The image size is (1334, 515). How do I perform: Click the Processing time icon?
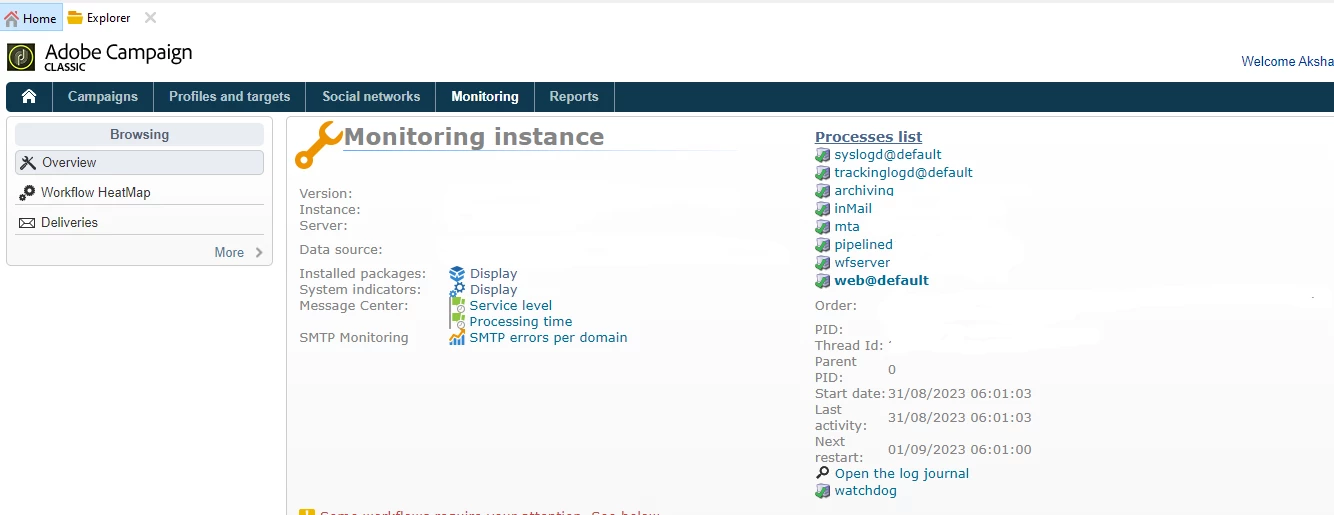tap(457, 321)
